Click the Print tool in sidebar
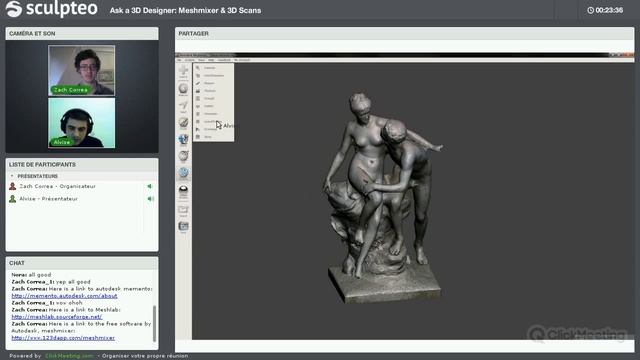The width and height of the screenshot is (640, 360). tap(183, 227)
